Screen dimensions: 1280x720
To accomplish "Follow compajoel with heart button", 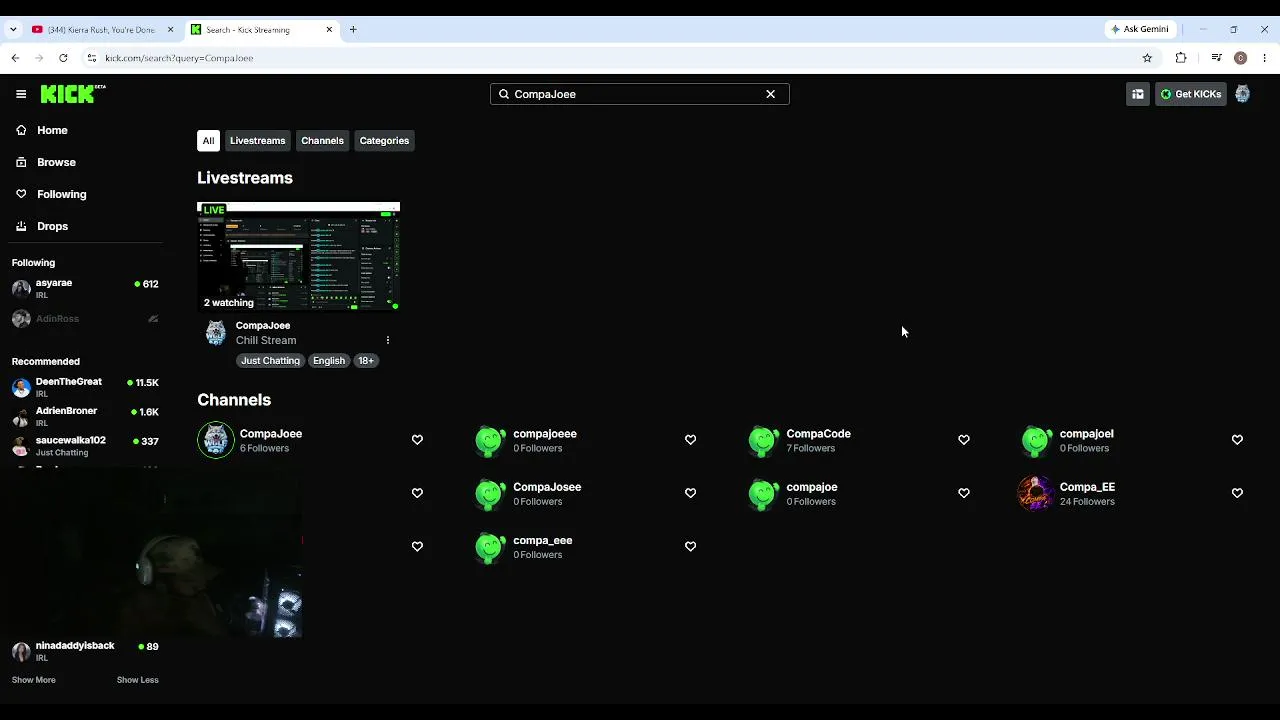I will (x=1237, y=440).
